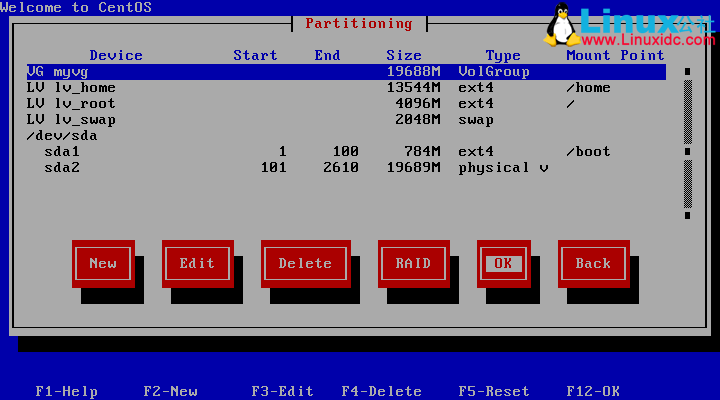Click the /boot mount point

(x=589, y=152)
